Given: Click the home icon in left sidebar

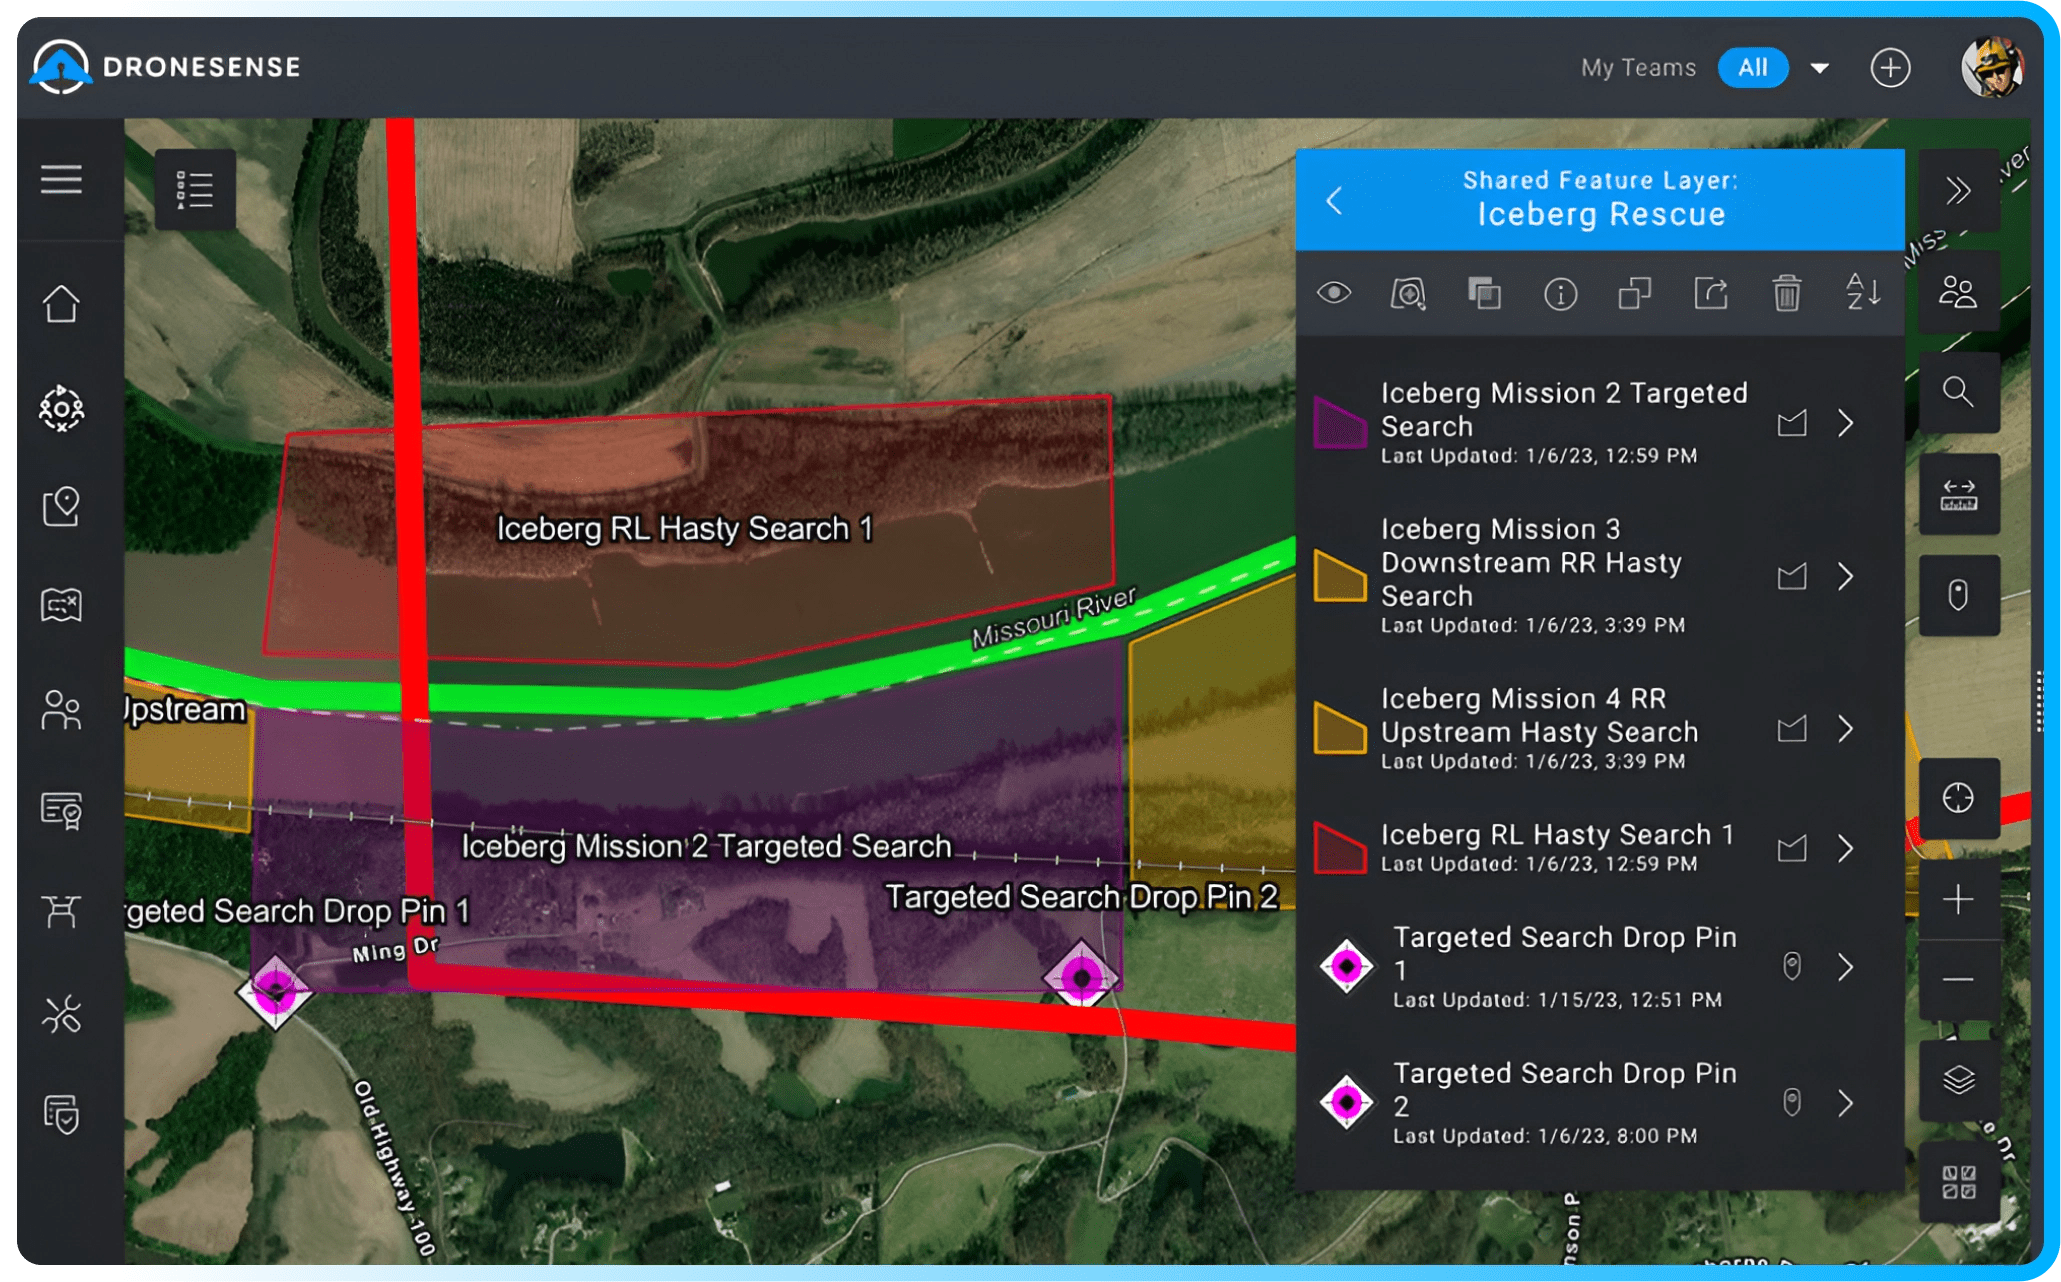Looking at the screenshot, I should (x=61, y=304).
